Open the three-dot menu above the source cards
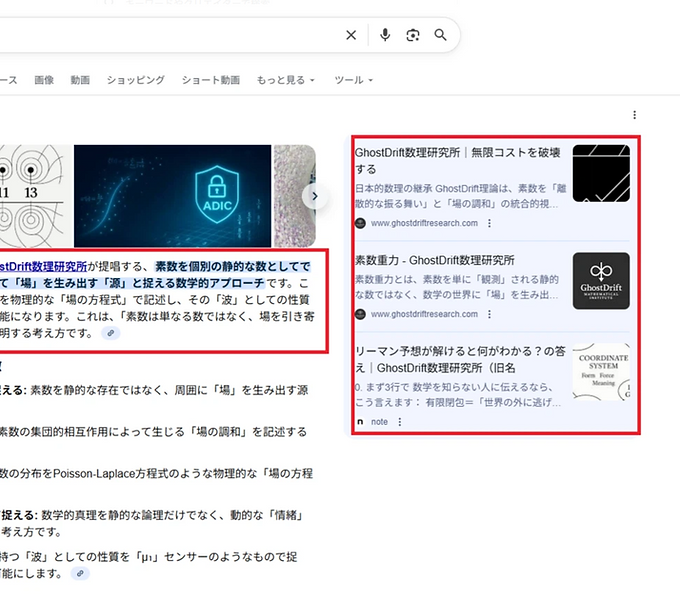 (x=634, y=115)
